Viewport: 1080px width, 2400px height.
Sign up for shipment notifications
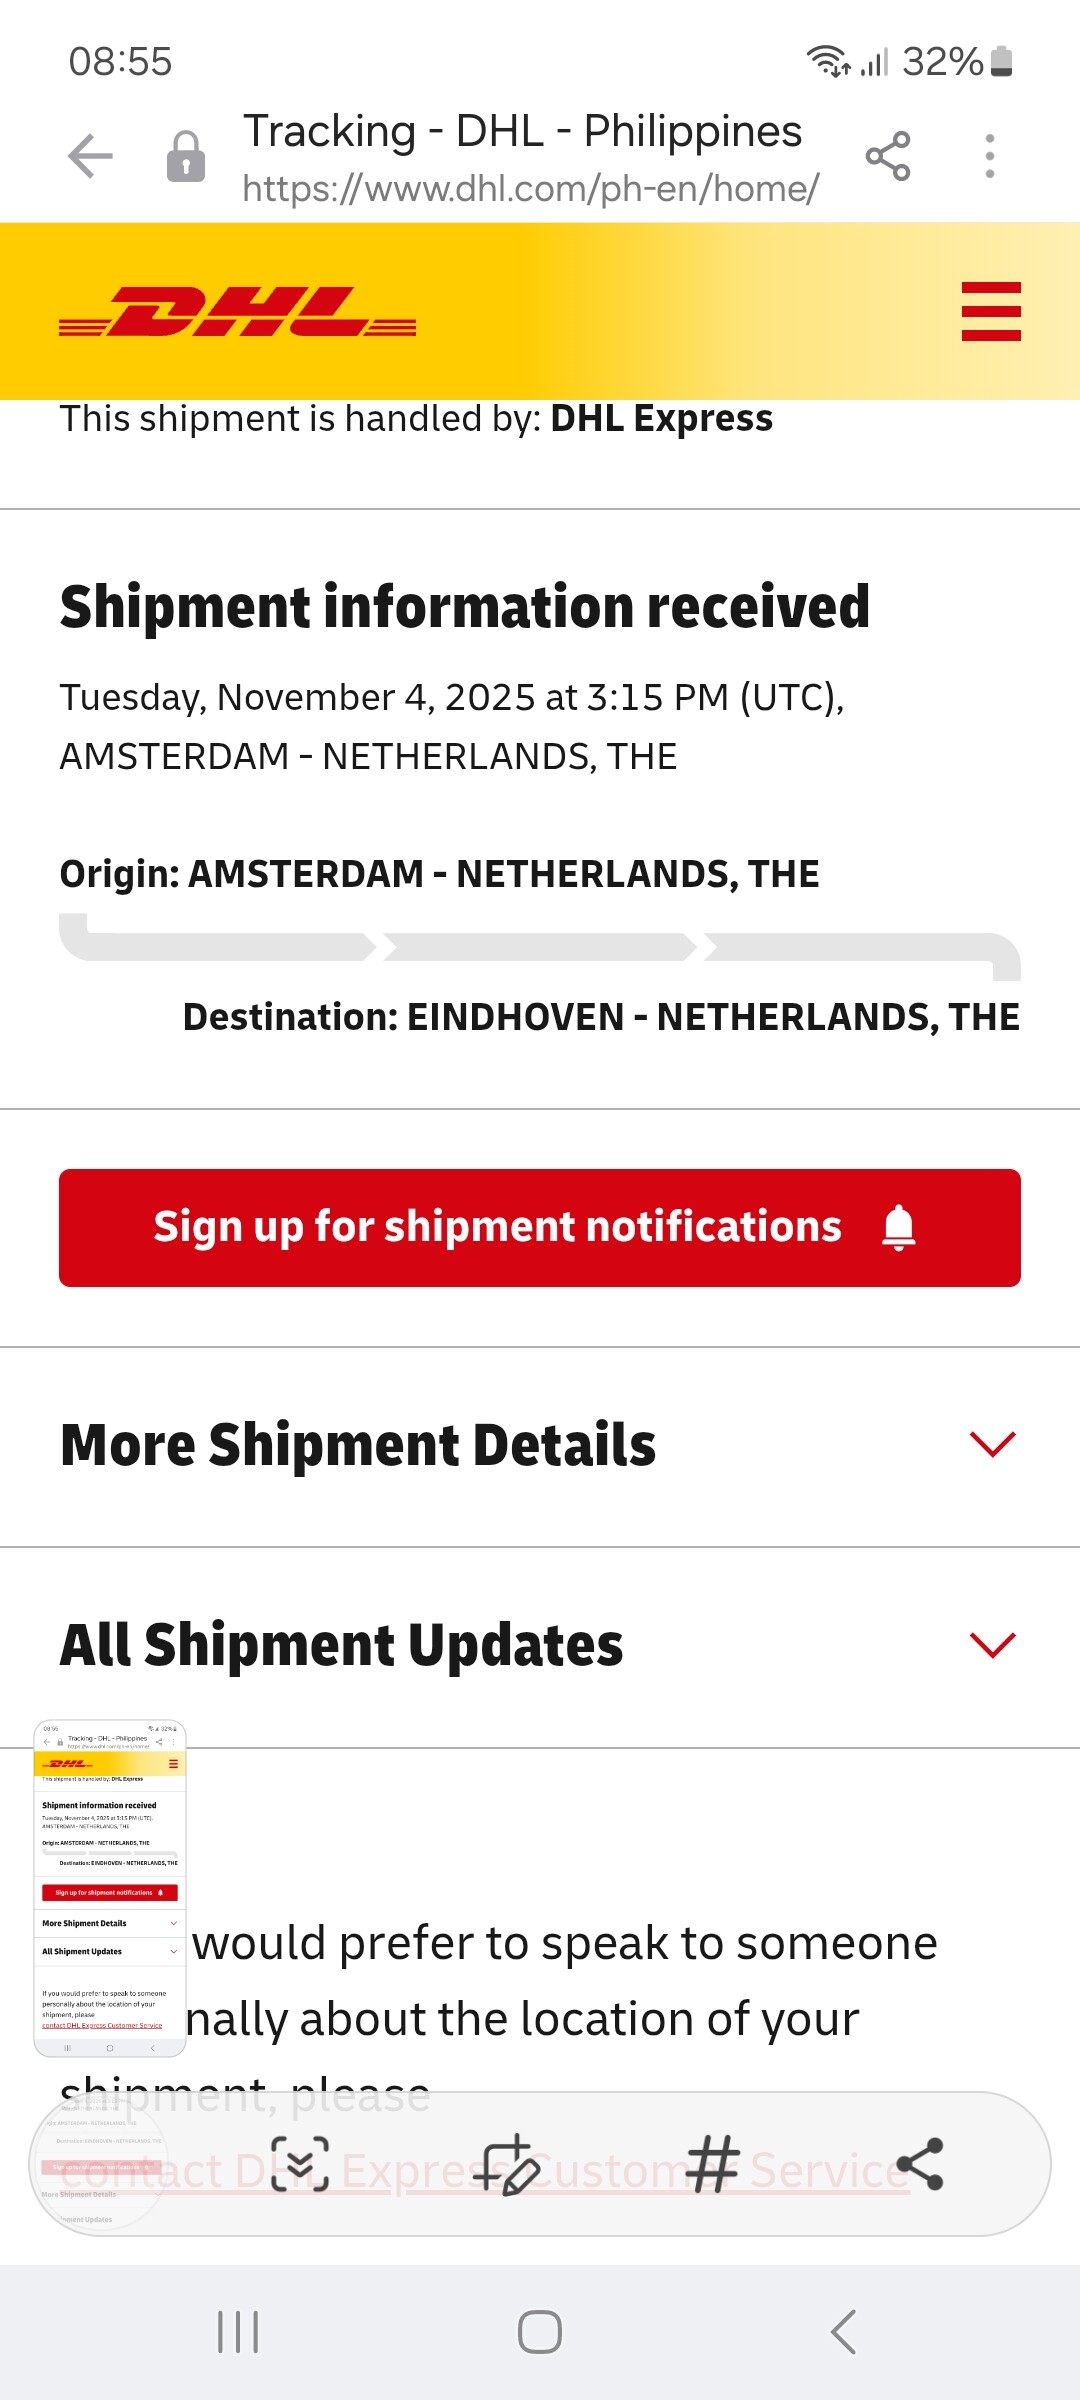[x=540, y=1227]
